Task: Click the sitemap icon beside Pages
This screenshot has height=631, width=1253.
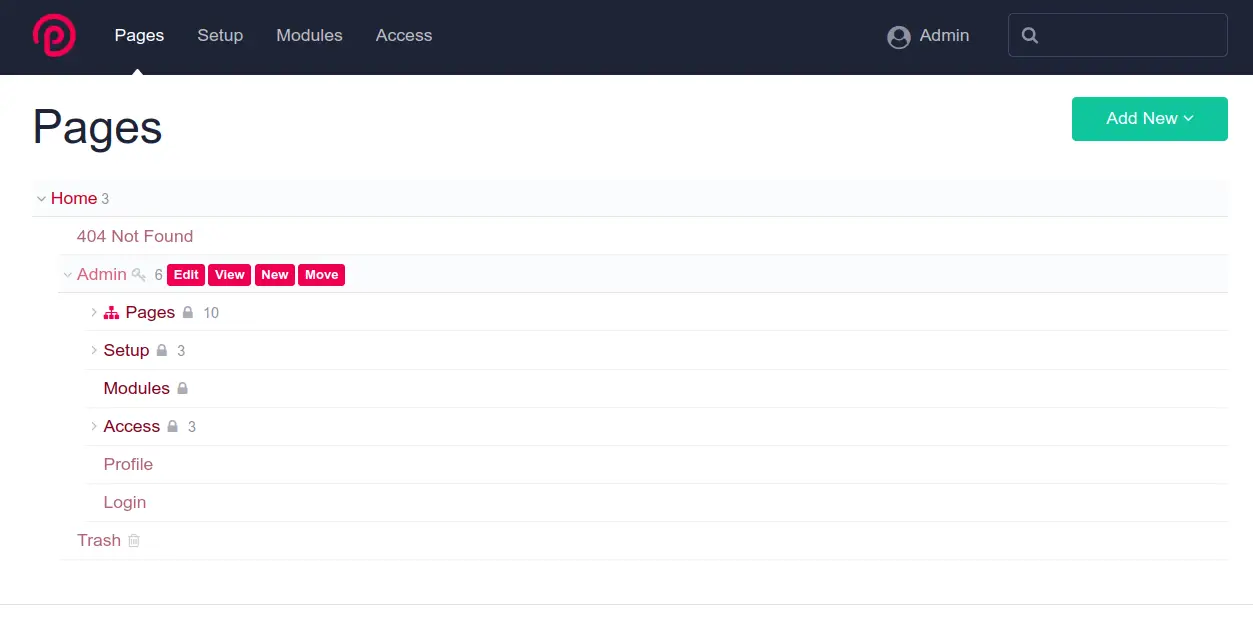Action: tap(111, 313)
